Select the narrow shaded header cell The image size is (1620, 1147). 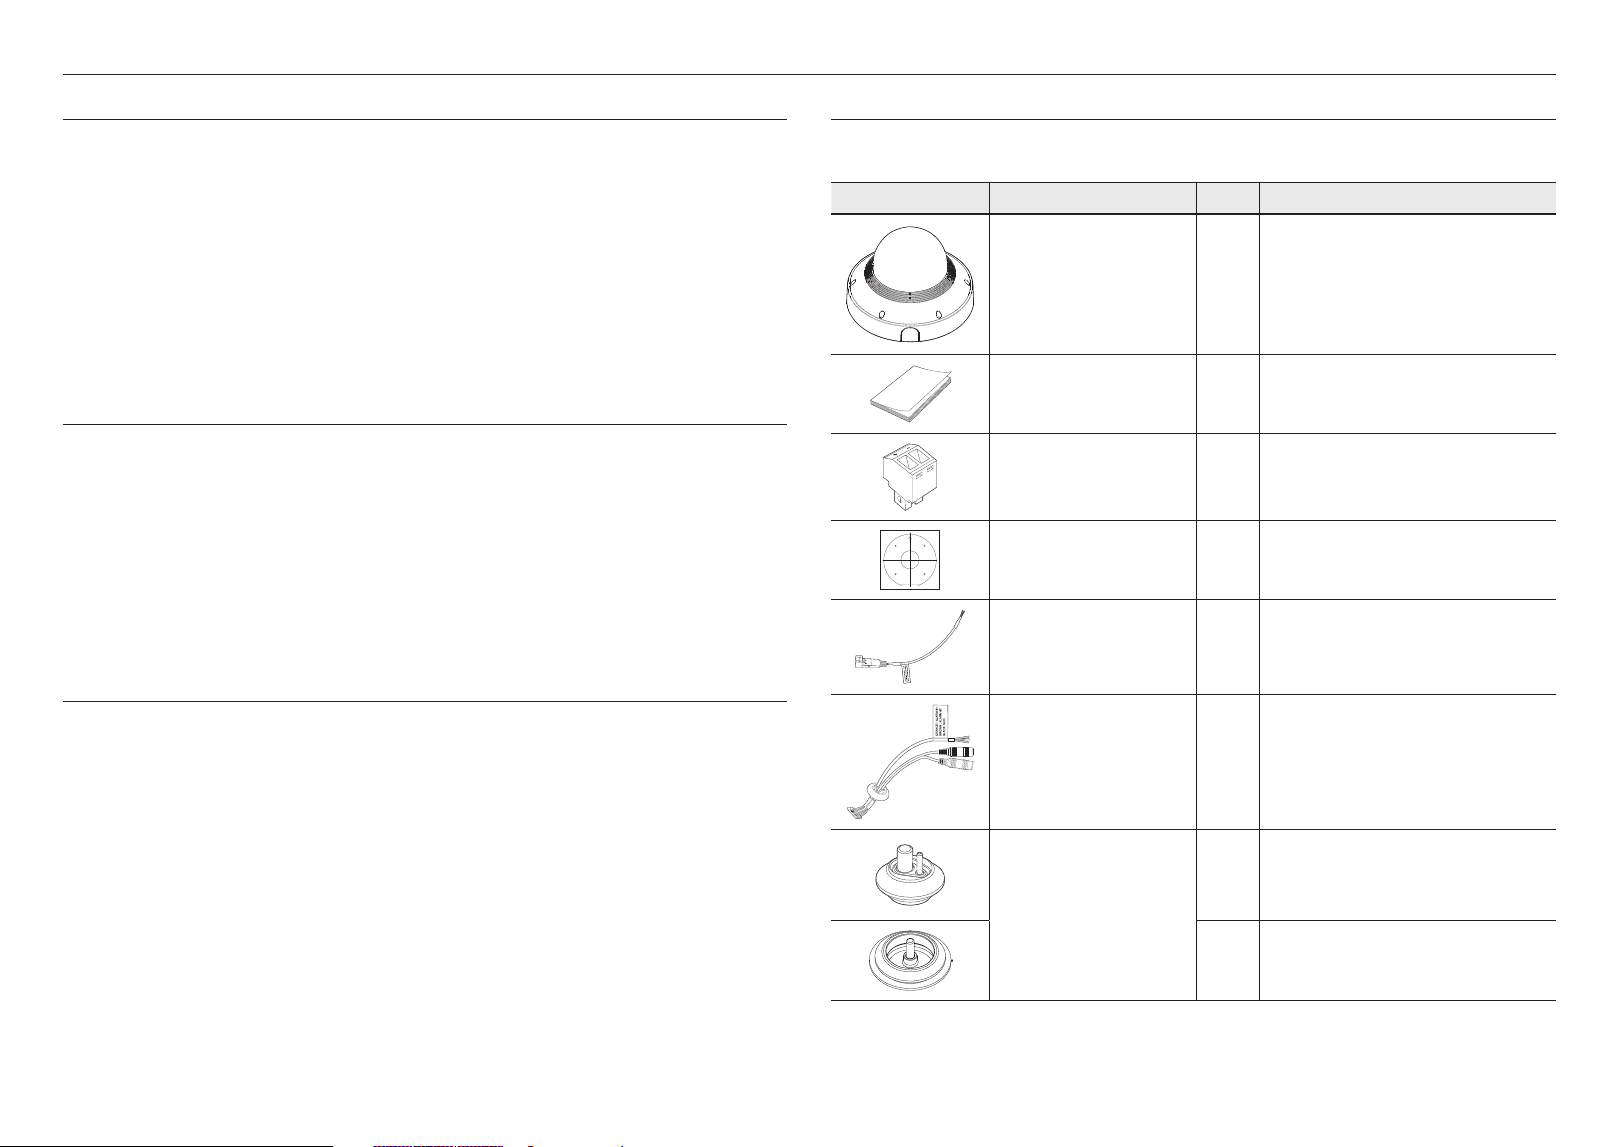pyautogui.click(x=1228, y=198)
